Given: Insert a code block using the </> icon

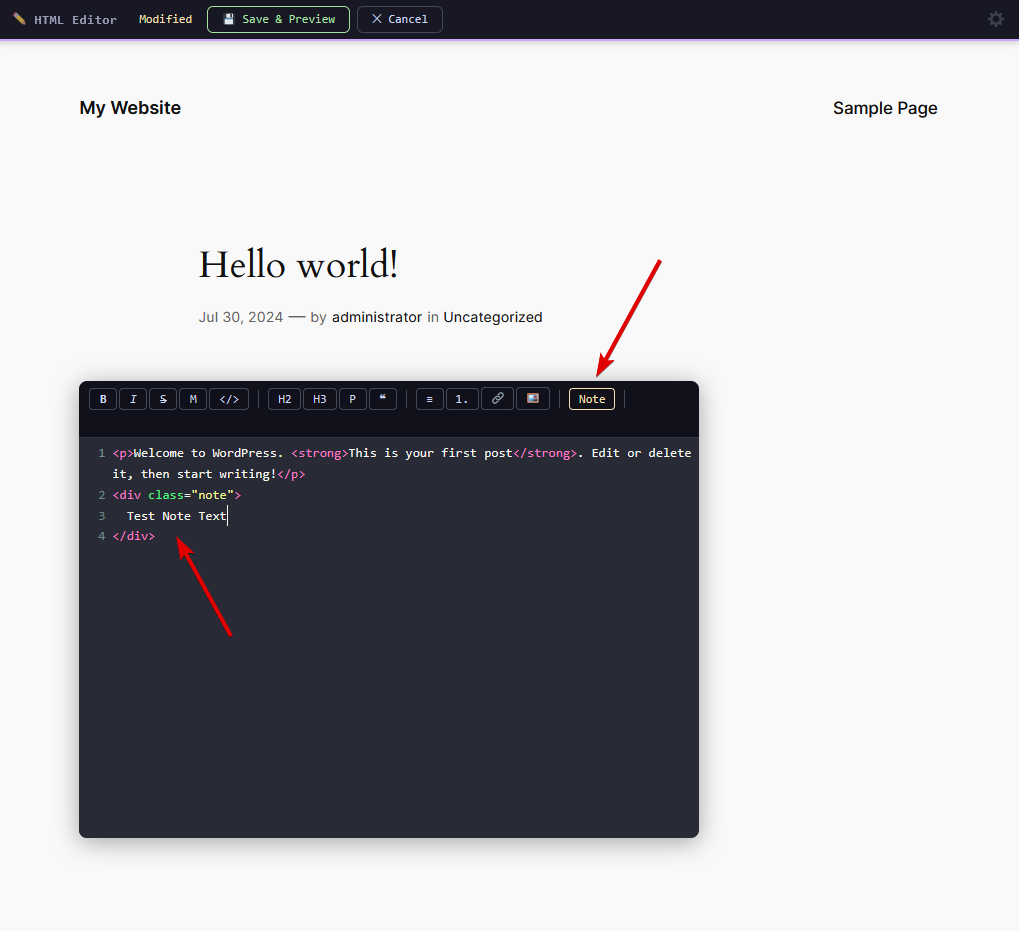Looking at the screenshot, I should click(x=228, y=398).
